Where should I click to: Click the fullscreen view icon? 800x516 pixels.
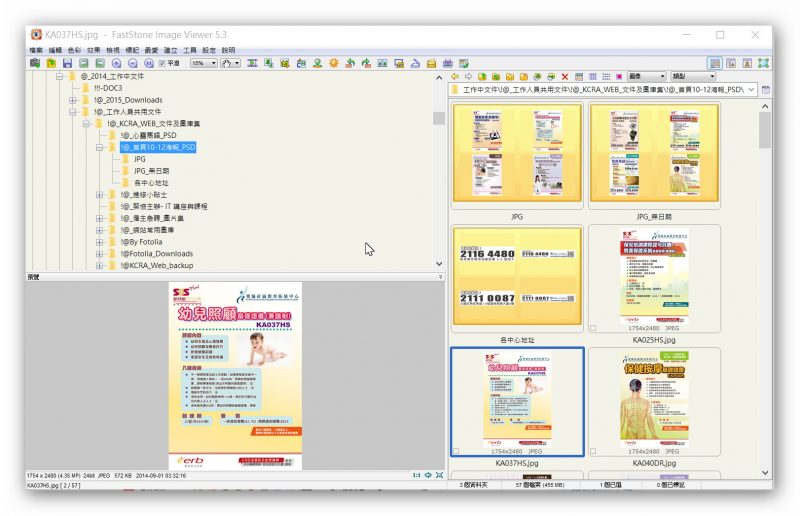(763, 63)
